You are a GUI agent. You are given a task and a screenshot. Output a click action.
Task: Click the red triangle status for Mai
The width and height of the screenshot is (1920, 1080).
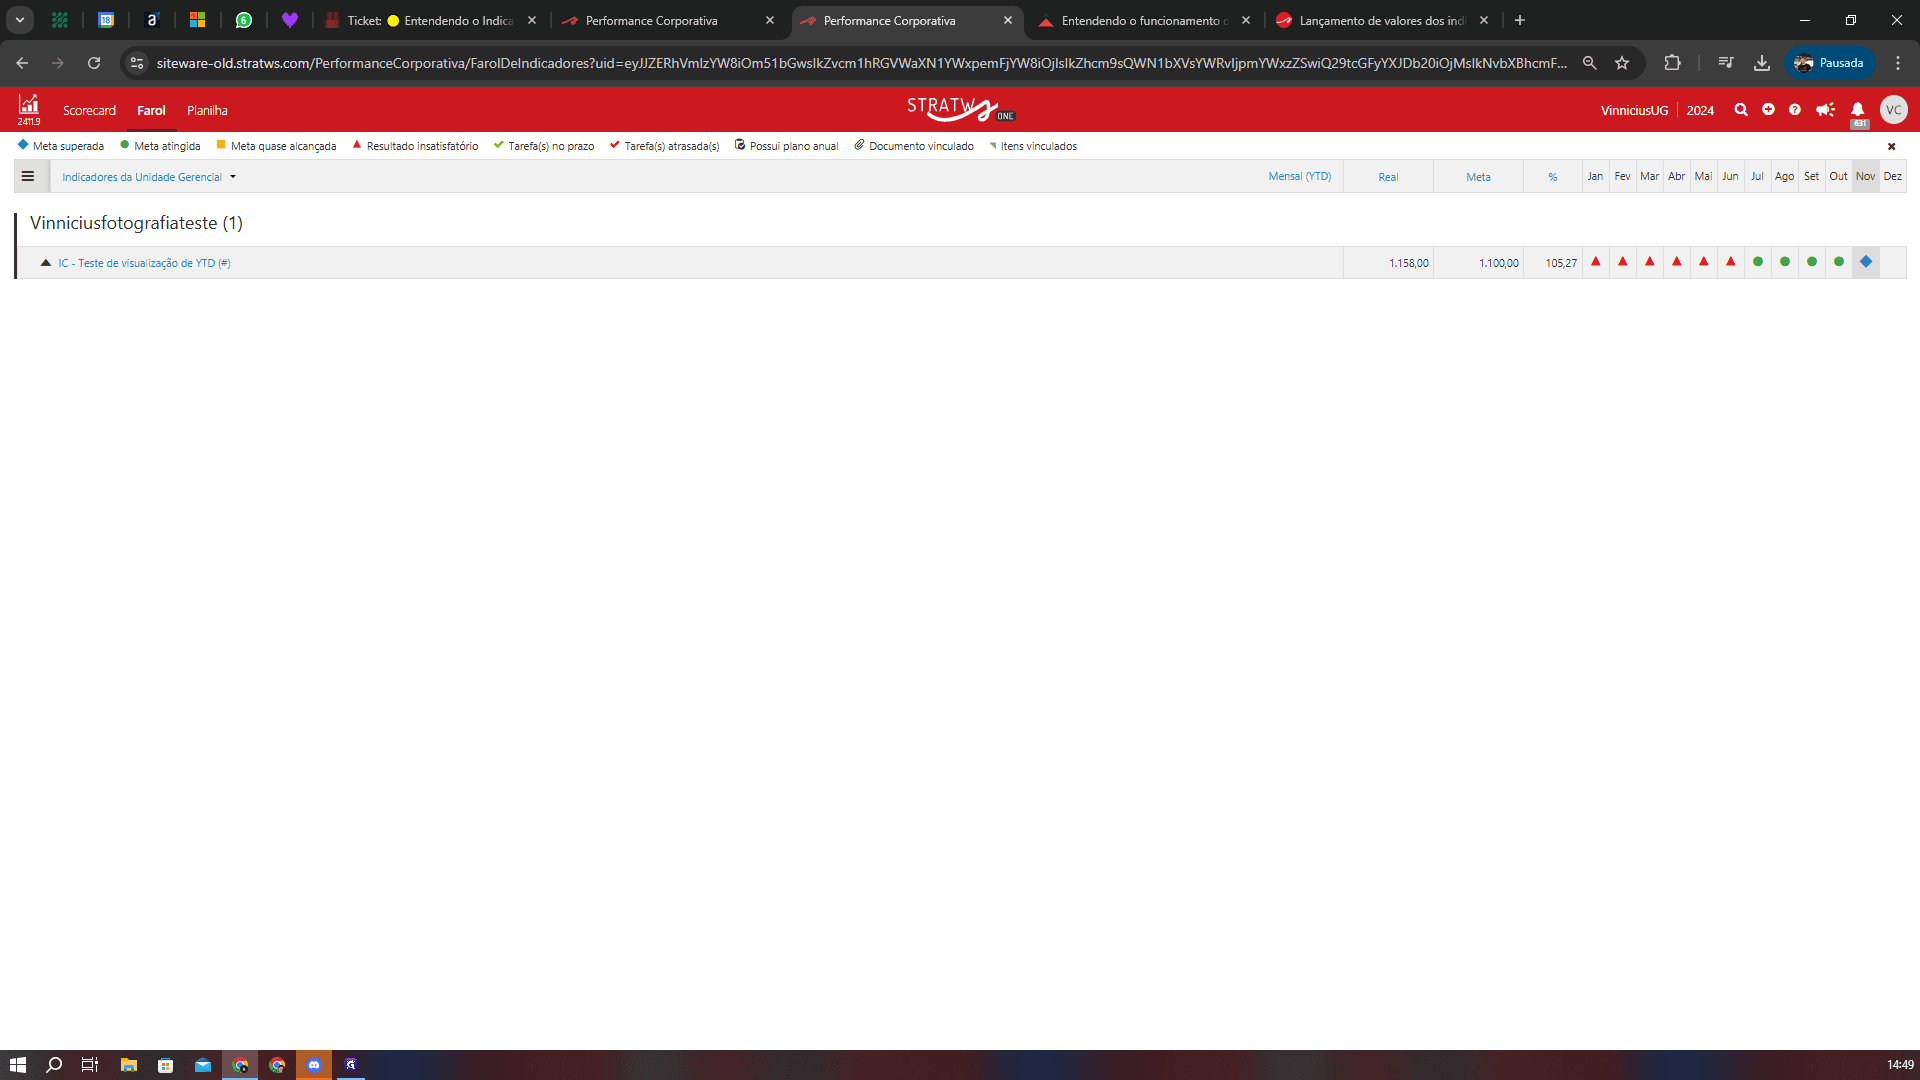pyautogui.click(x=1704, y=262)
